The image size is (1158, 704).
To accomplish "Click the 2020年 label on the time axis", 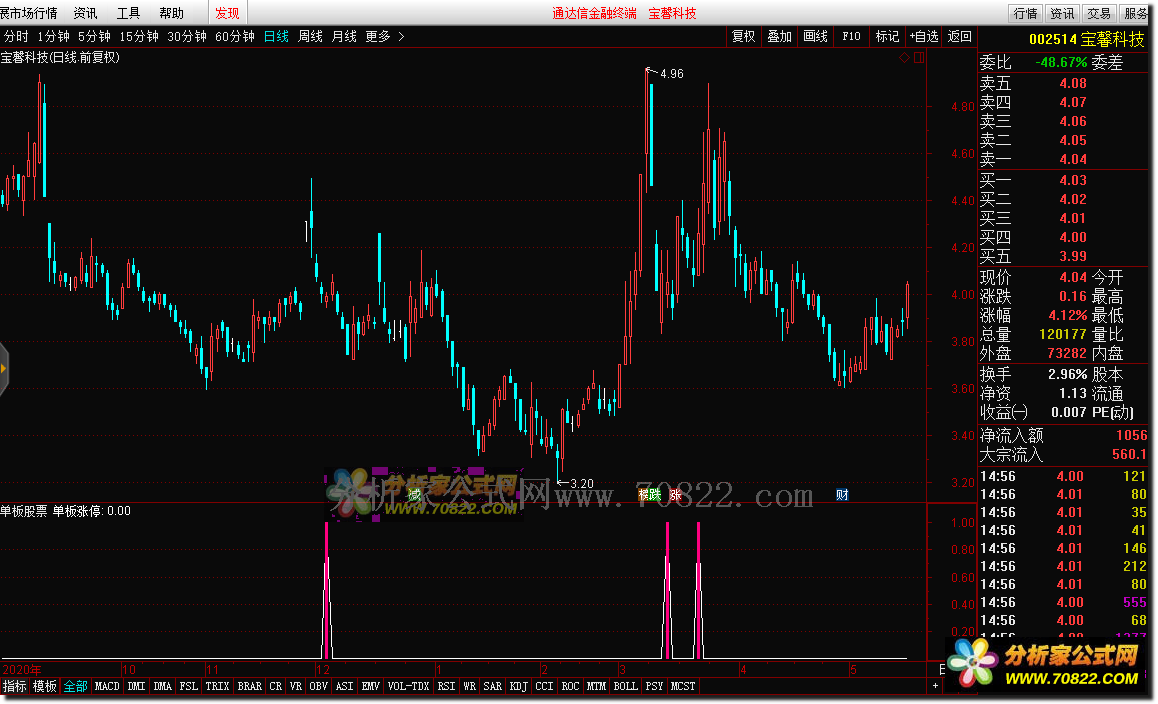I will 21,669.
